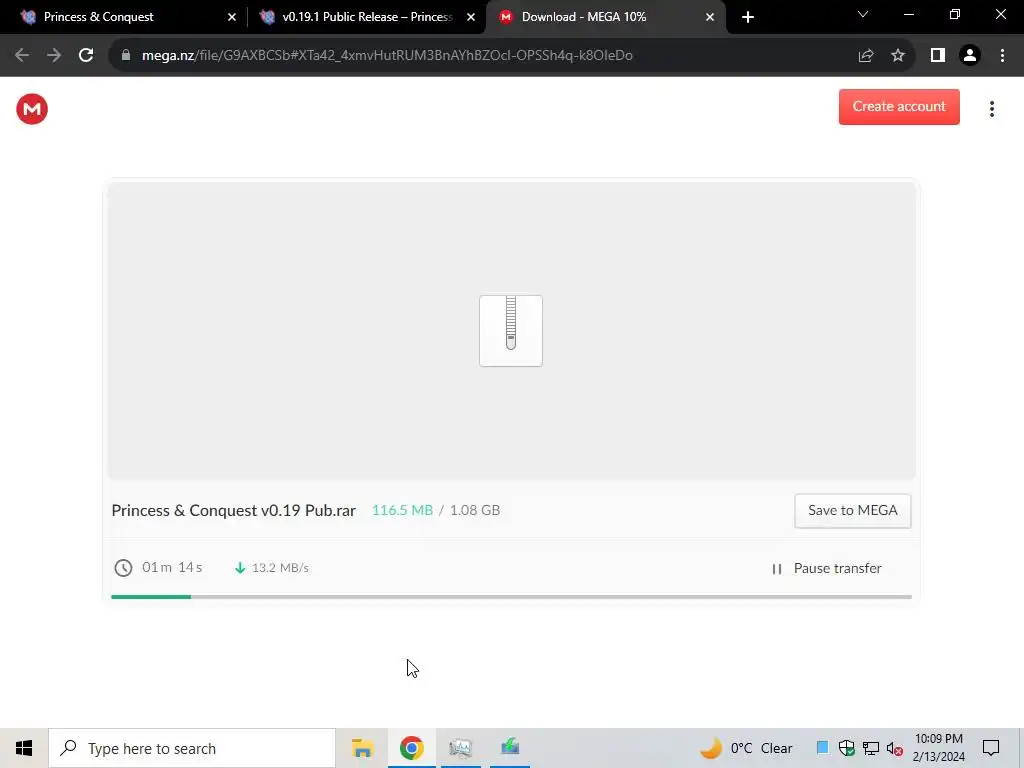Screen dimensions: 1024x768
Task: Switch to v0.19.1 Public Release tab
Action: click(367, 17)
